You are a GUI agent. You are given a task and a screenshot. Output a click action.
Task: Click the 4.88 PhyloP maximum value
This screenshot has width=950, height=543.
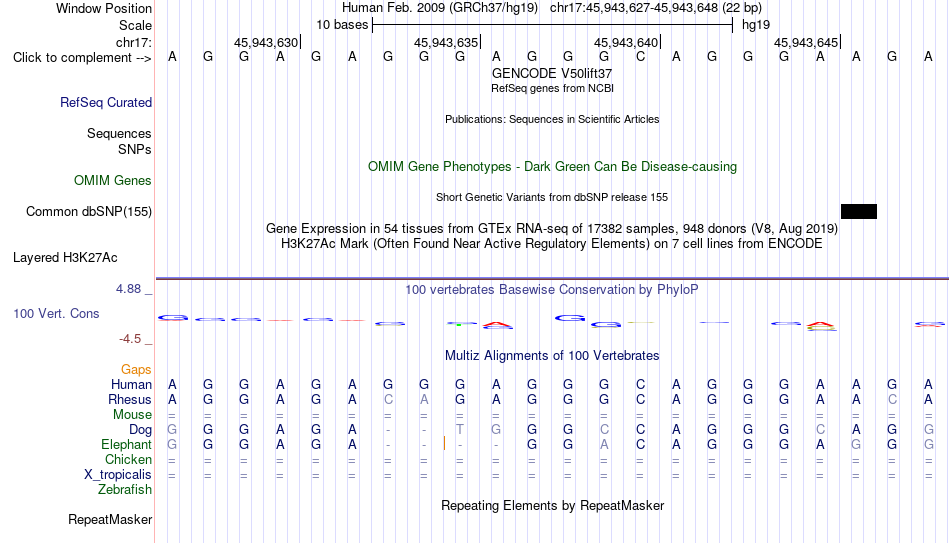[128, 289]
